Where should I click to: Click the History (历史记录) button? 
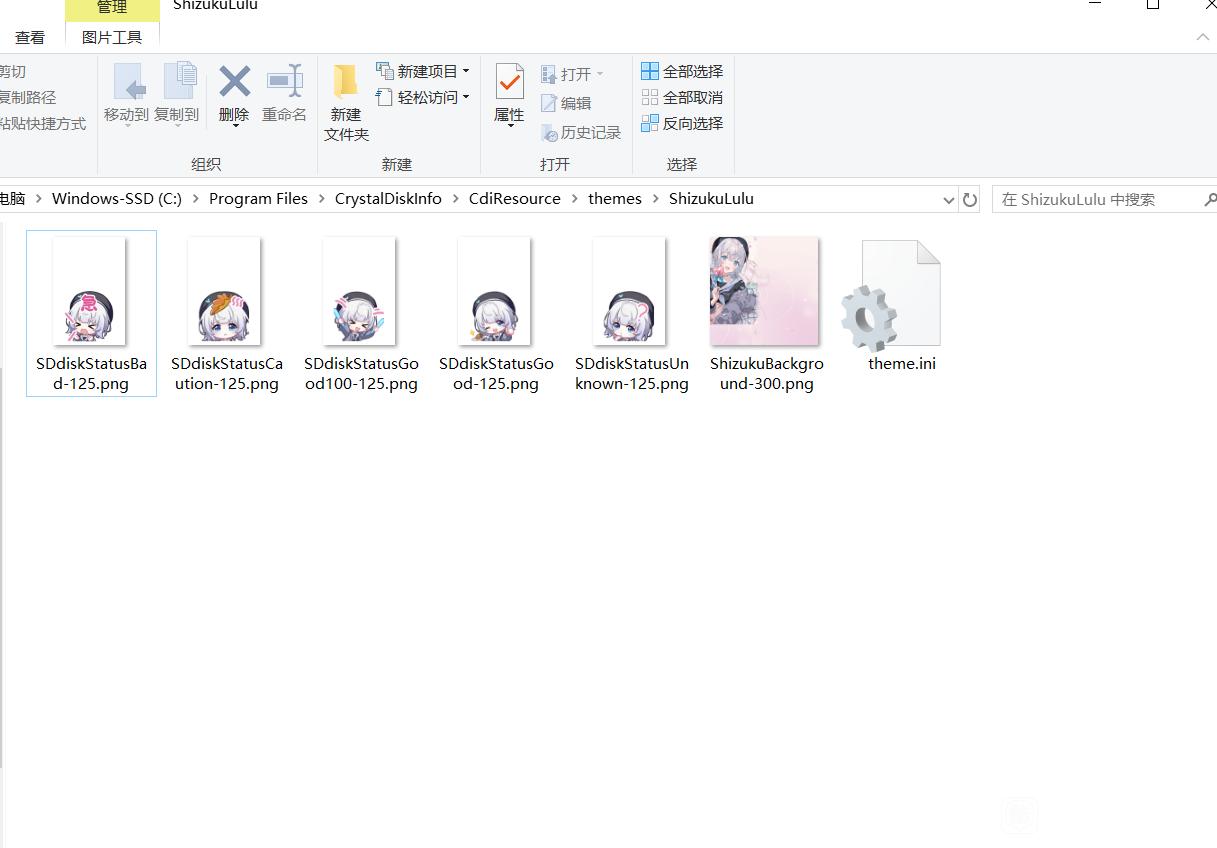(581, 132)
